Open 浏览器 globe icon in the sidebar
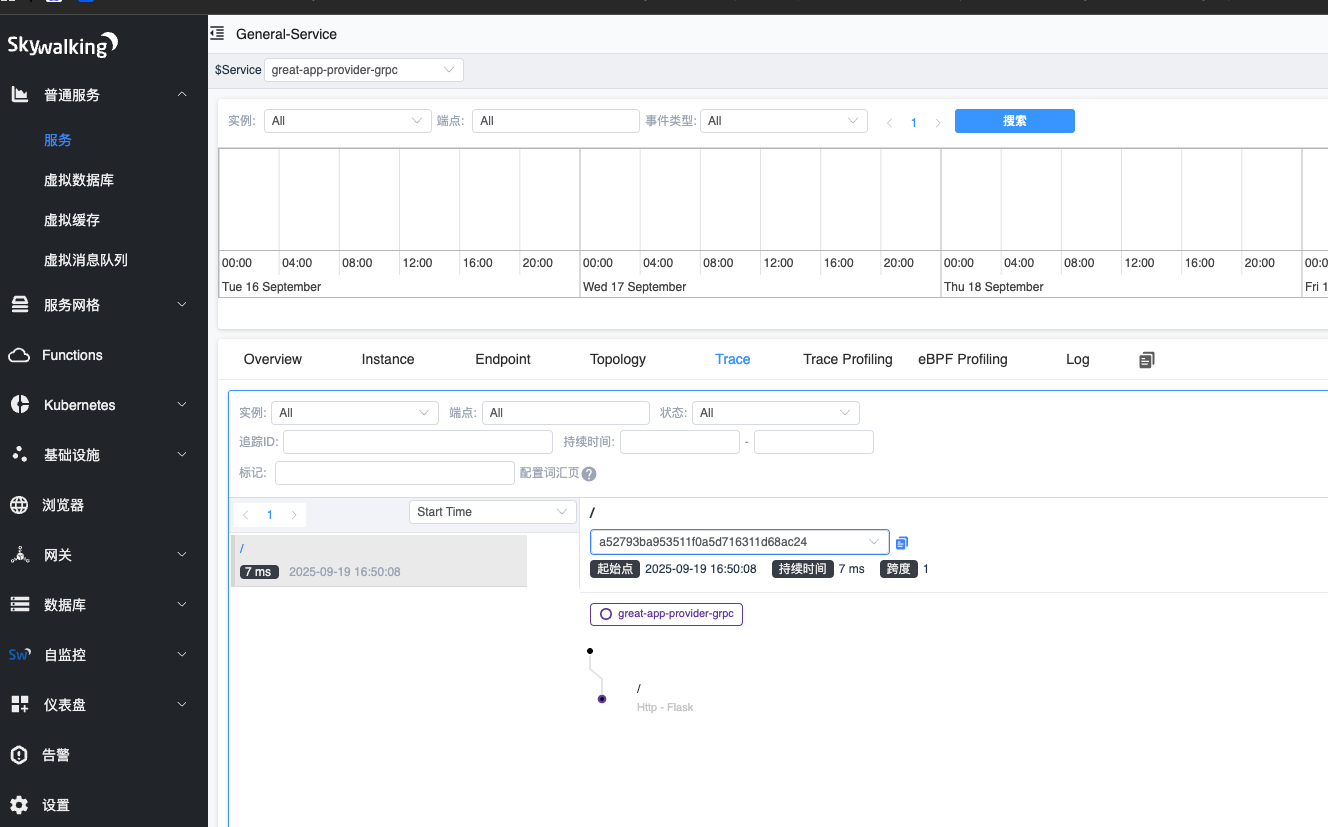Image resolution: width=1328 pixels, height=827 pixels. [19, 505]
